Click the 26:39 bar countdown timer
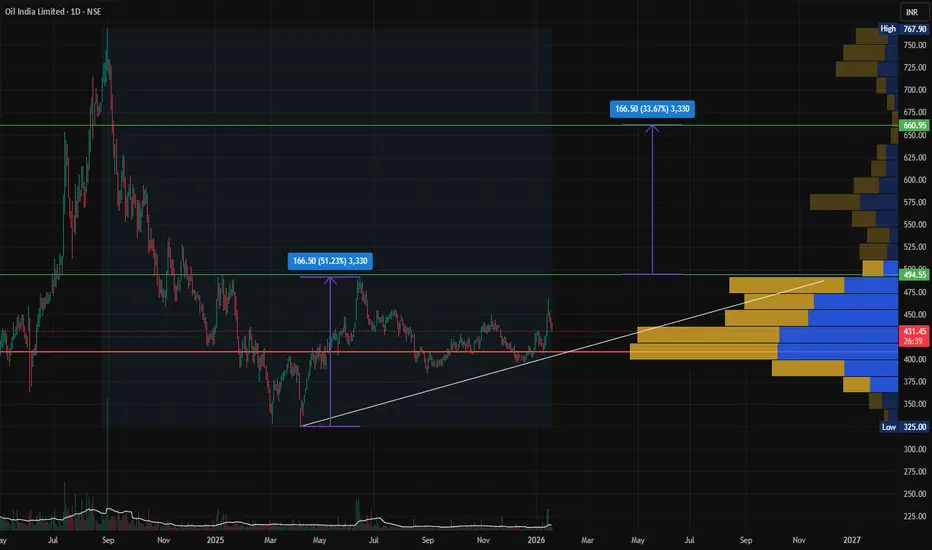The image size is (932, 550). [x=914, y=341]
